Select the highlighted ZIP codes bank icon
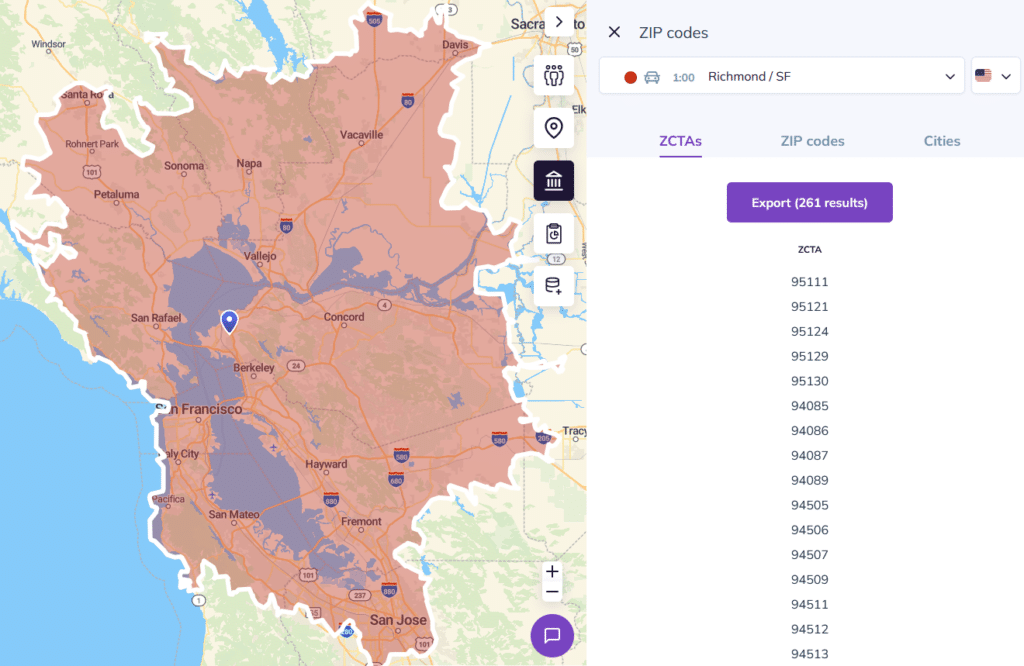The width and height of the screenshot is (1024, 666). pyautogui.click(x=553, y=181)
